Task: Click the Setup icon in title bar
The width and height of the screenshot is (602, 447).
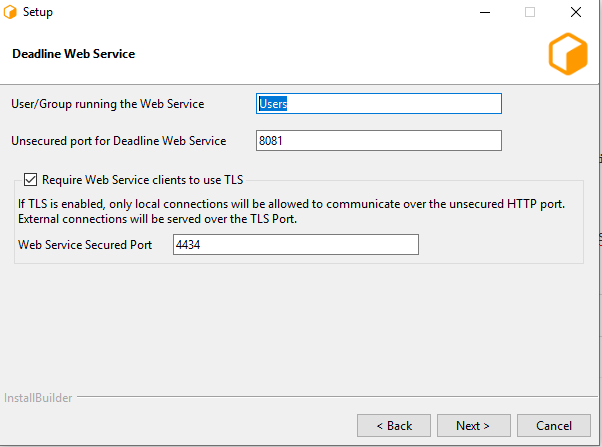Action: click(11, 13)
